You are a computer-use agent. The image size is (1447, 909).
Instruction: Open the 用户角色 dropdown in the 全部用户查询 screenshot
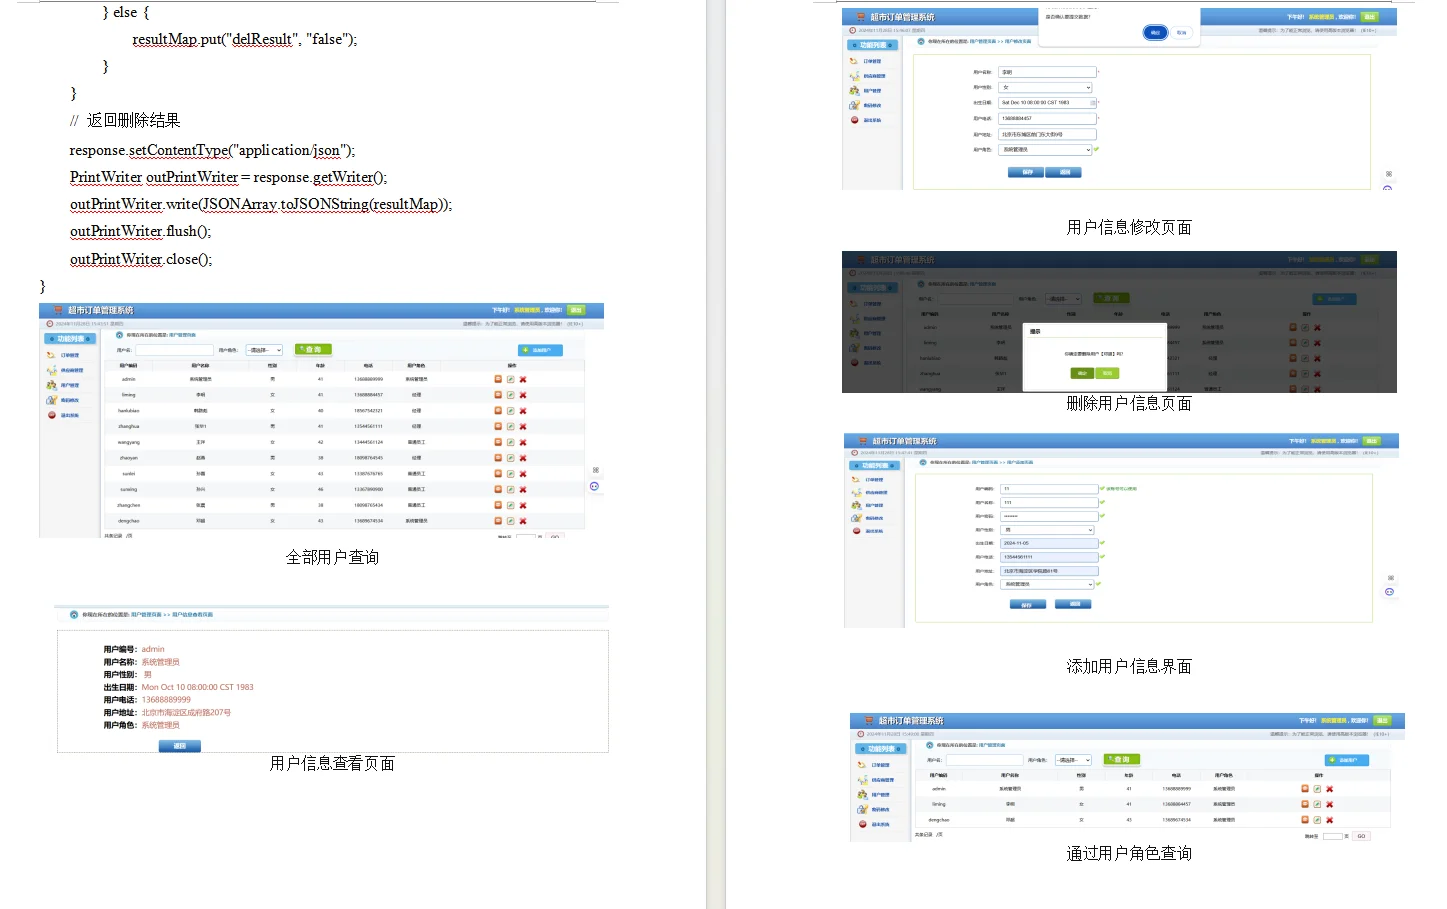click(264, 350)
